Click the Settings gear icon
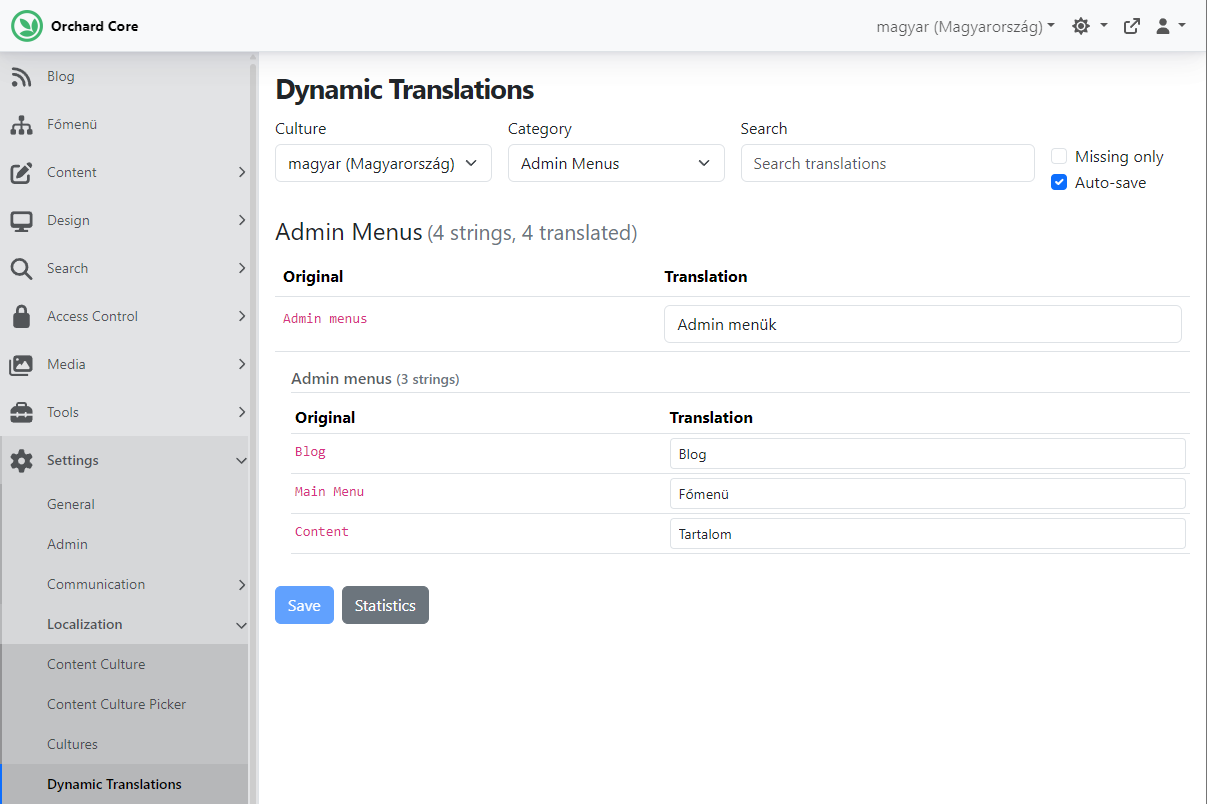This screenshot has height=804, width=1207. pos(21,460)
